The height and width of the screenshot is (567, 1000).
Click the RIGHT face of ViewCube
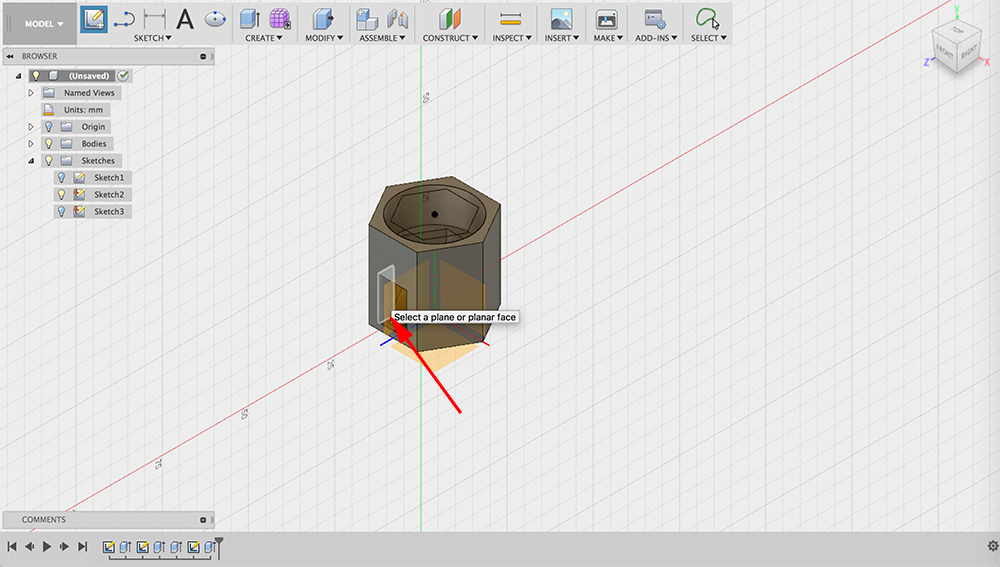[969, 52]
